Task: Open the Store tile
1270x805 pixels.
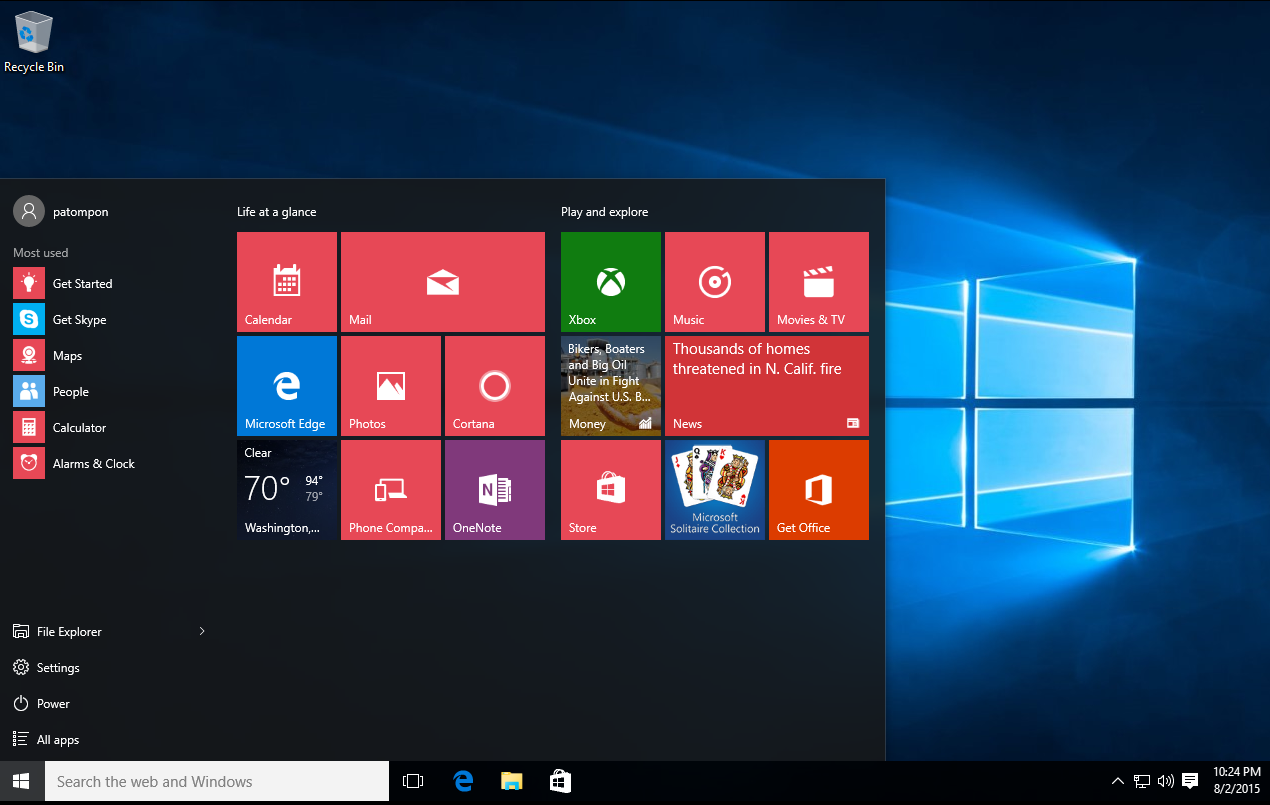Action: click(611, 490)
